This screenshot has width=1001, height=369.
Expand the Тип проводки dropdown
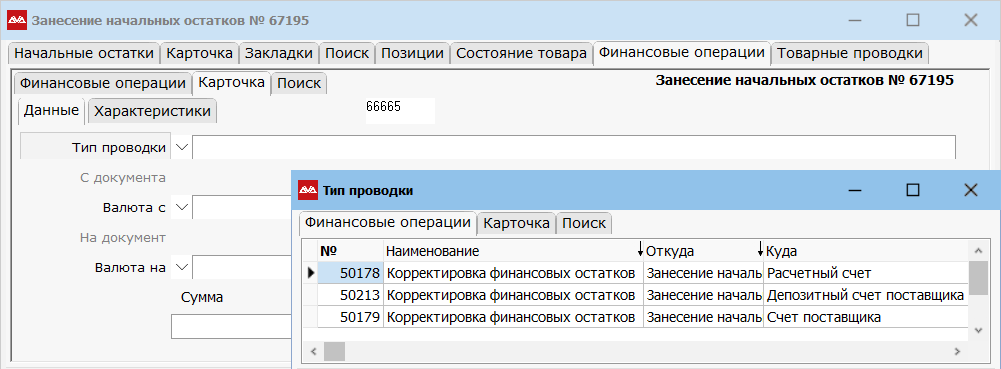click(182, 147)
